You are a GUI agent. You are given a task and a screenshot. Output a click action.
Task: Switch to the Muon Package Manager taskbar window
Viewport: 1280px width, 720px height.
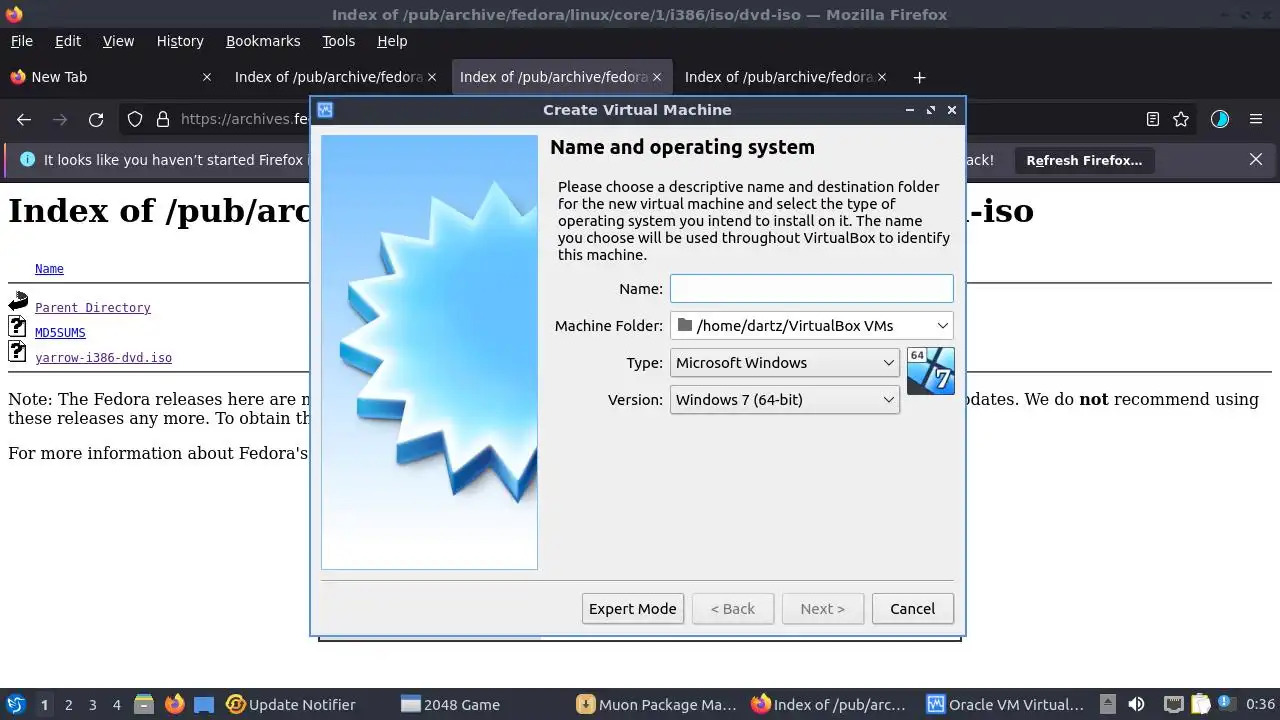[x=657, y=705]
